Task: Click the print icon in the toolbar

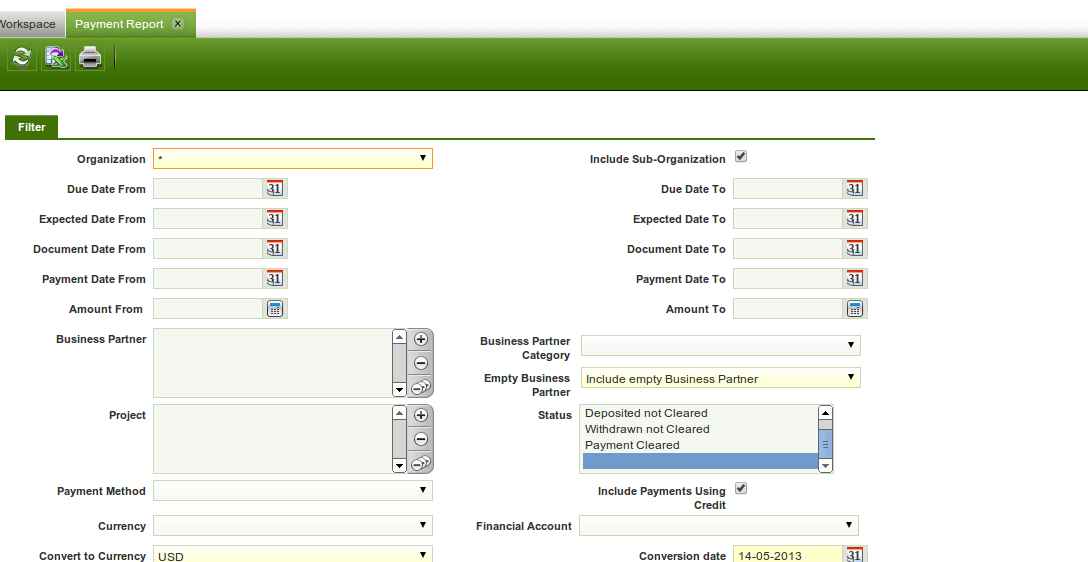Action: pos(90,58)
